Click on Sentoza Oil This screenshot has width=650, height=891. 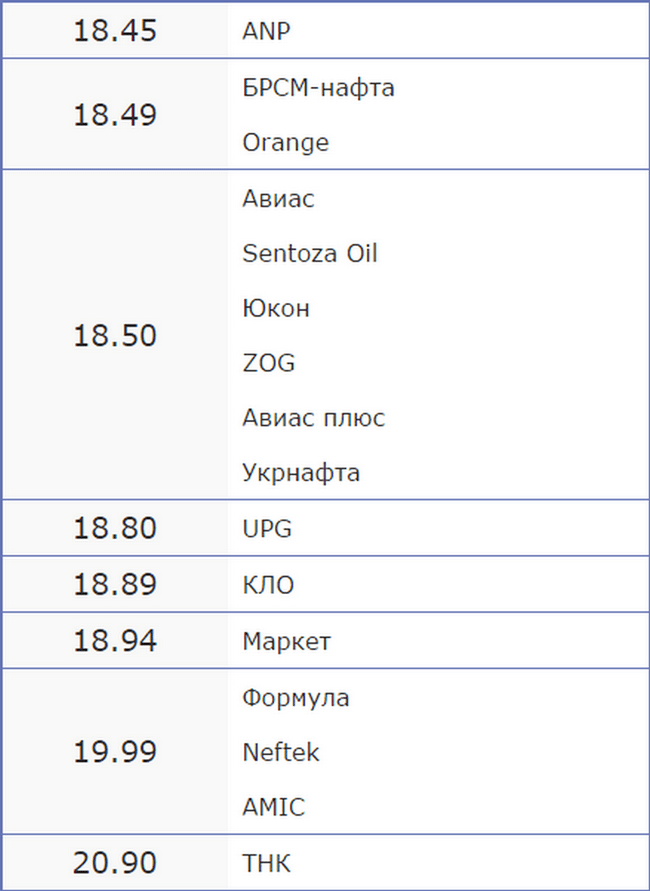pyautogui.click(x=309, y=253)
